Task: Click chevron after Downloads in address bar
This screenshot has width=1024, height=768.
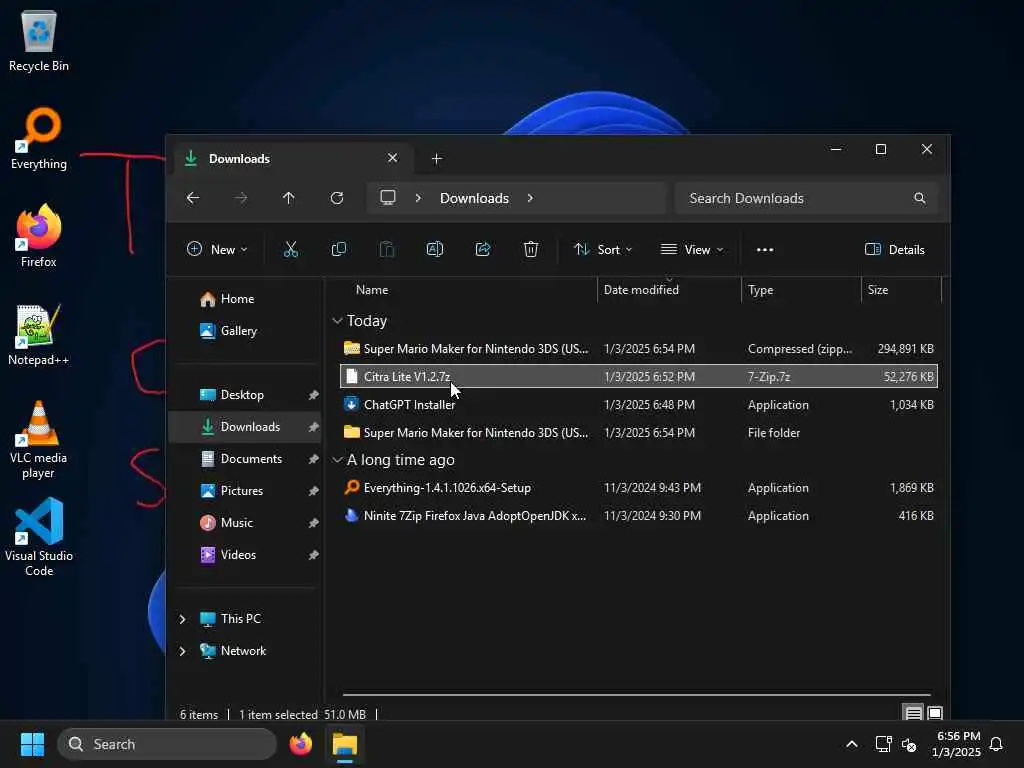Action: (x=530, y=198)
